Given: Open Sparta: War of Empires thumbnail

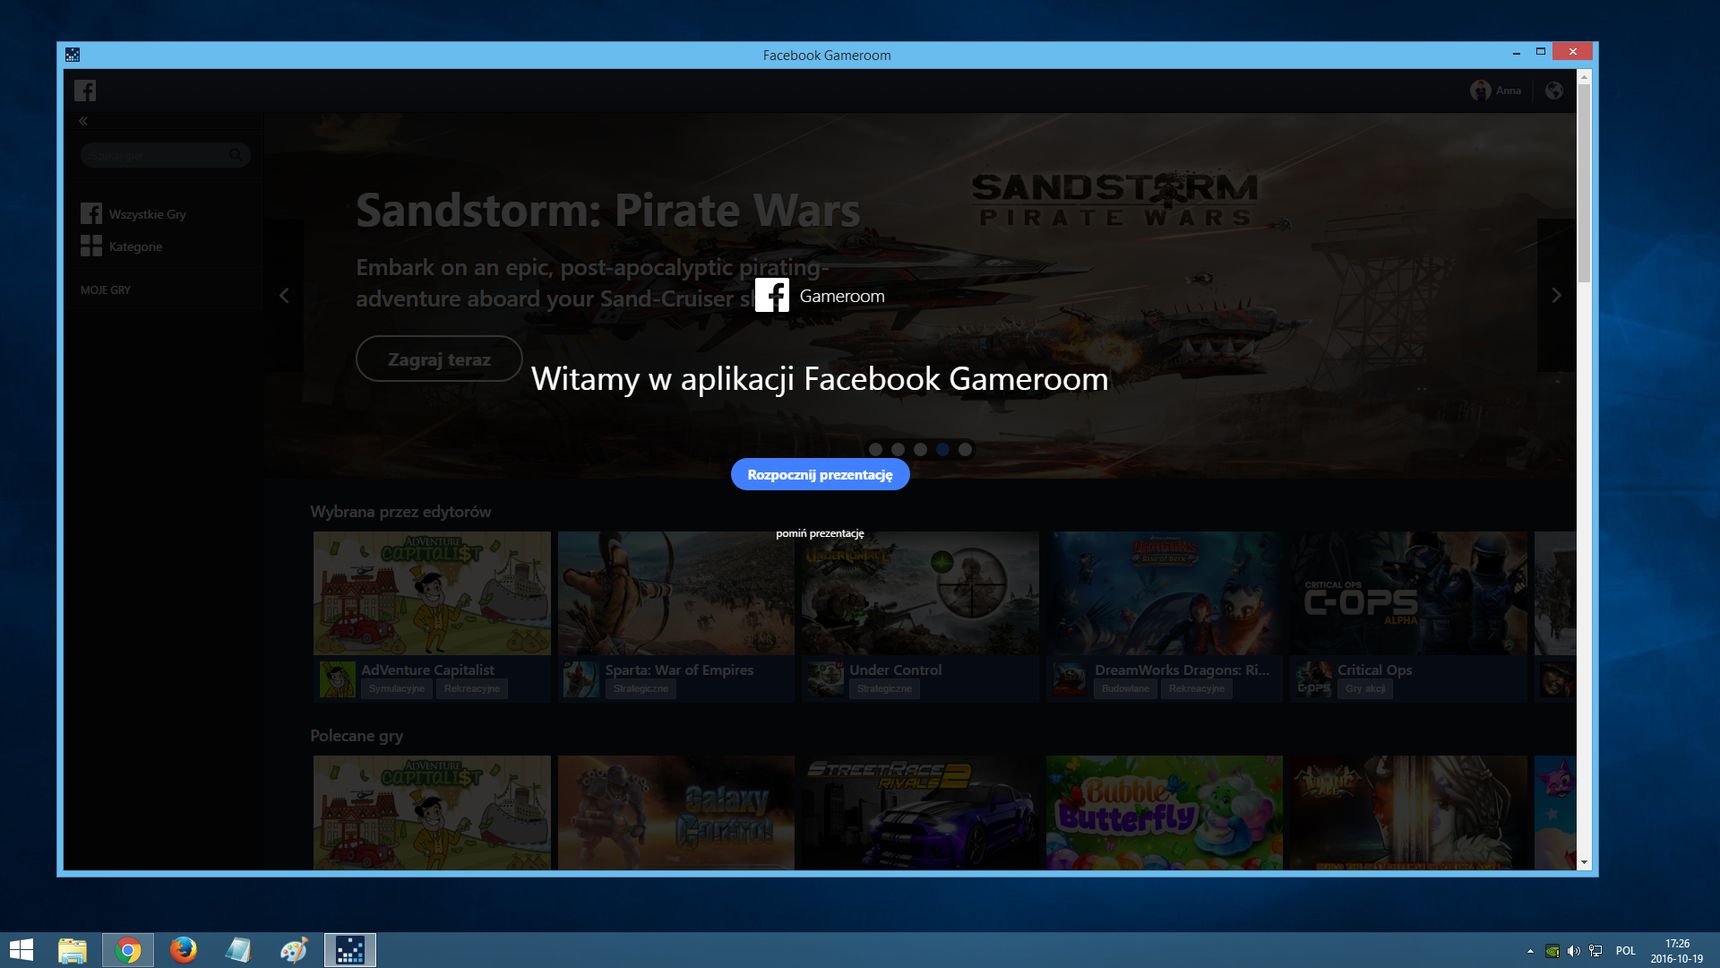Looking at the screenshot, I should pos(676,593).
